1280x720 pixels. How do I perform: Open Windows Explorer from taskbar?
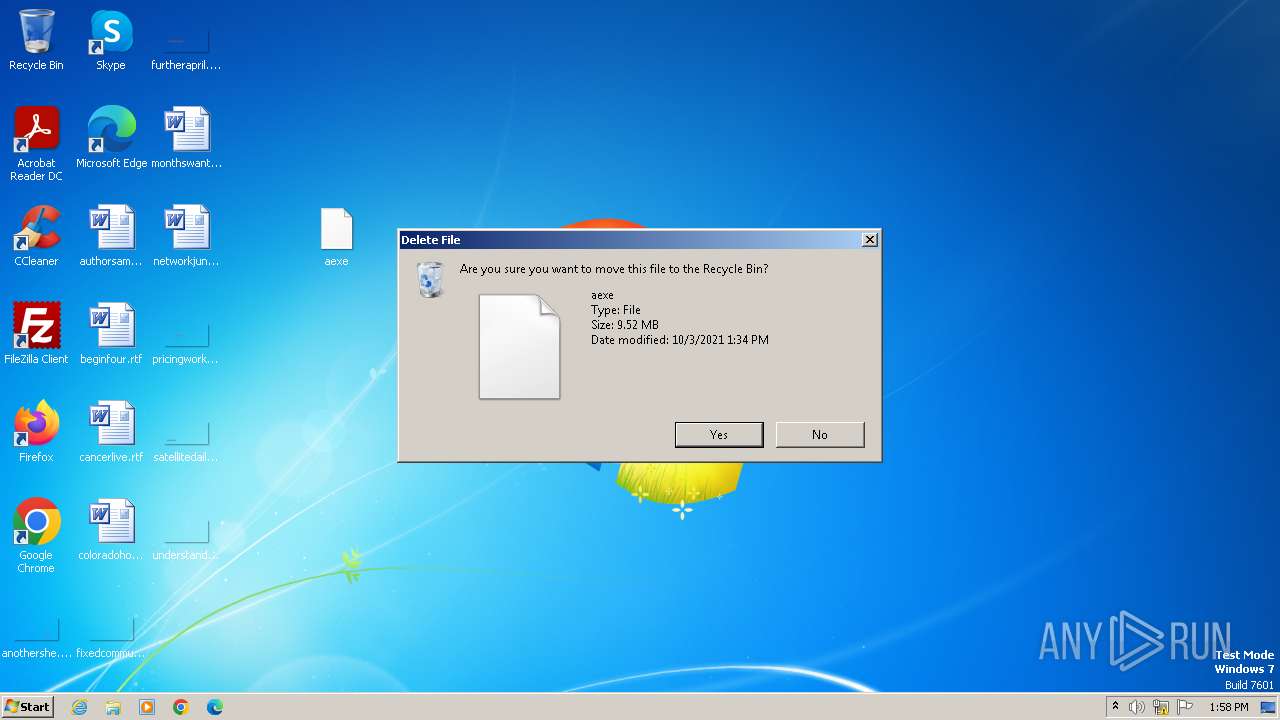[113, 707]
